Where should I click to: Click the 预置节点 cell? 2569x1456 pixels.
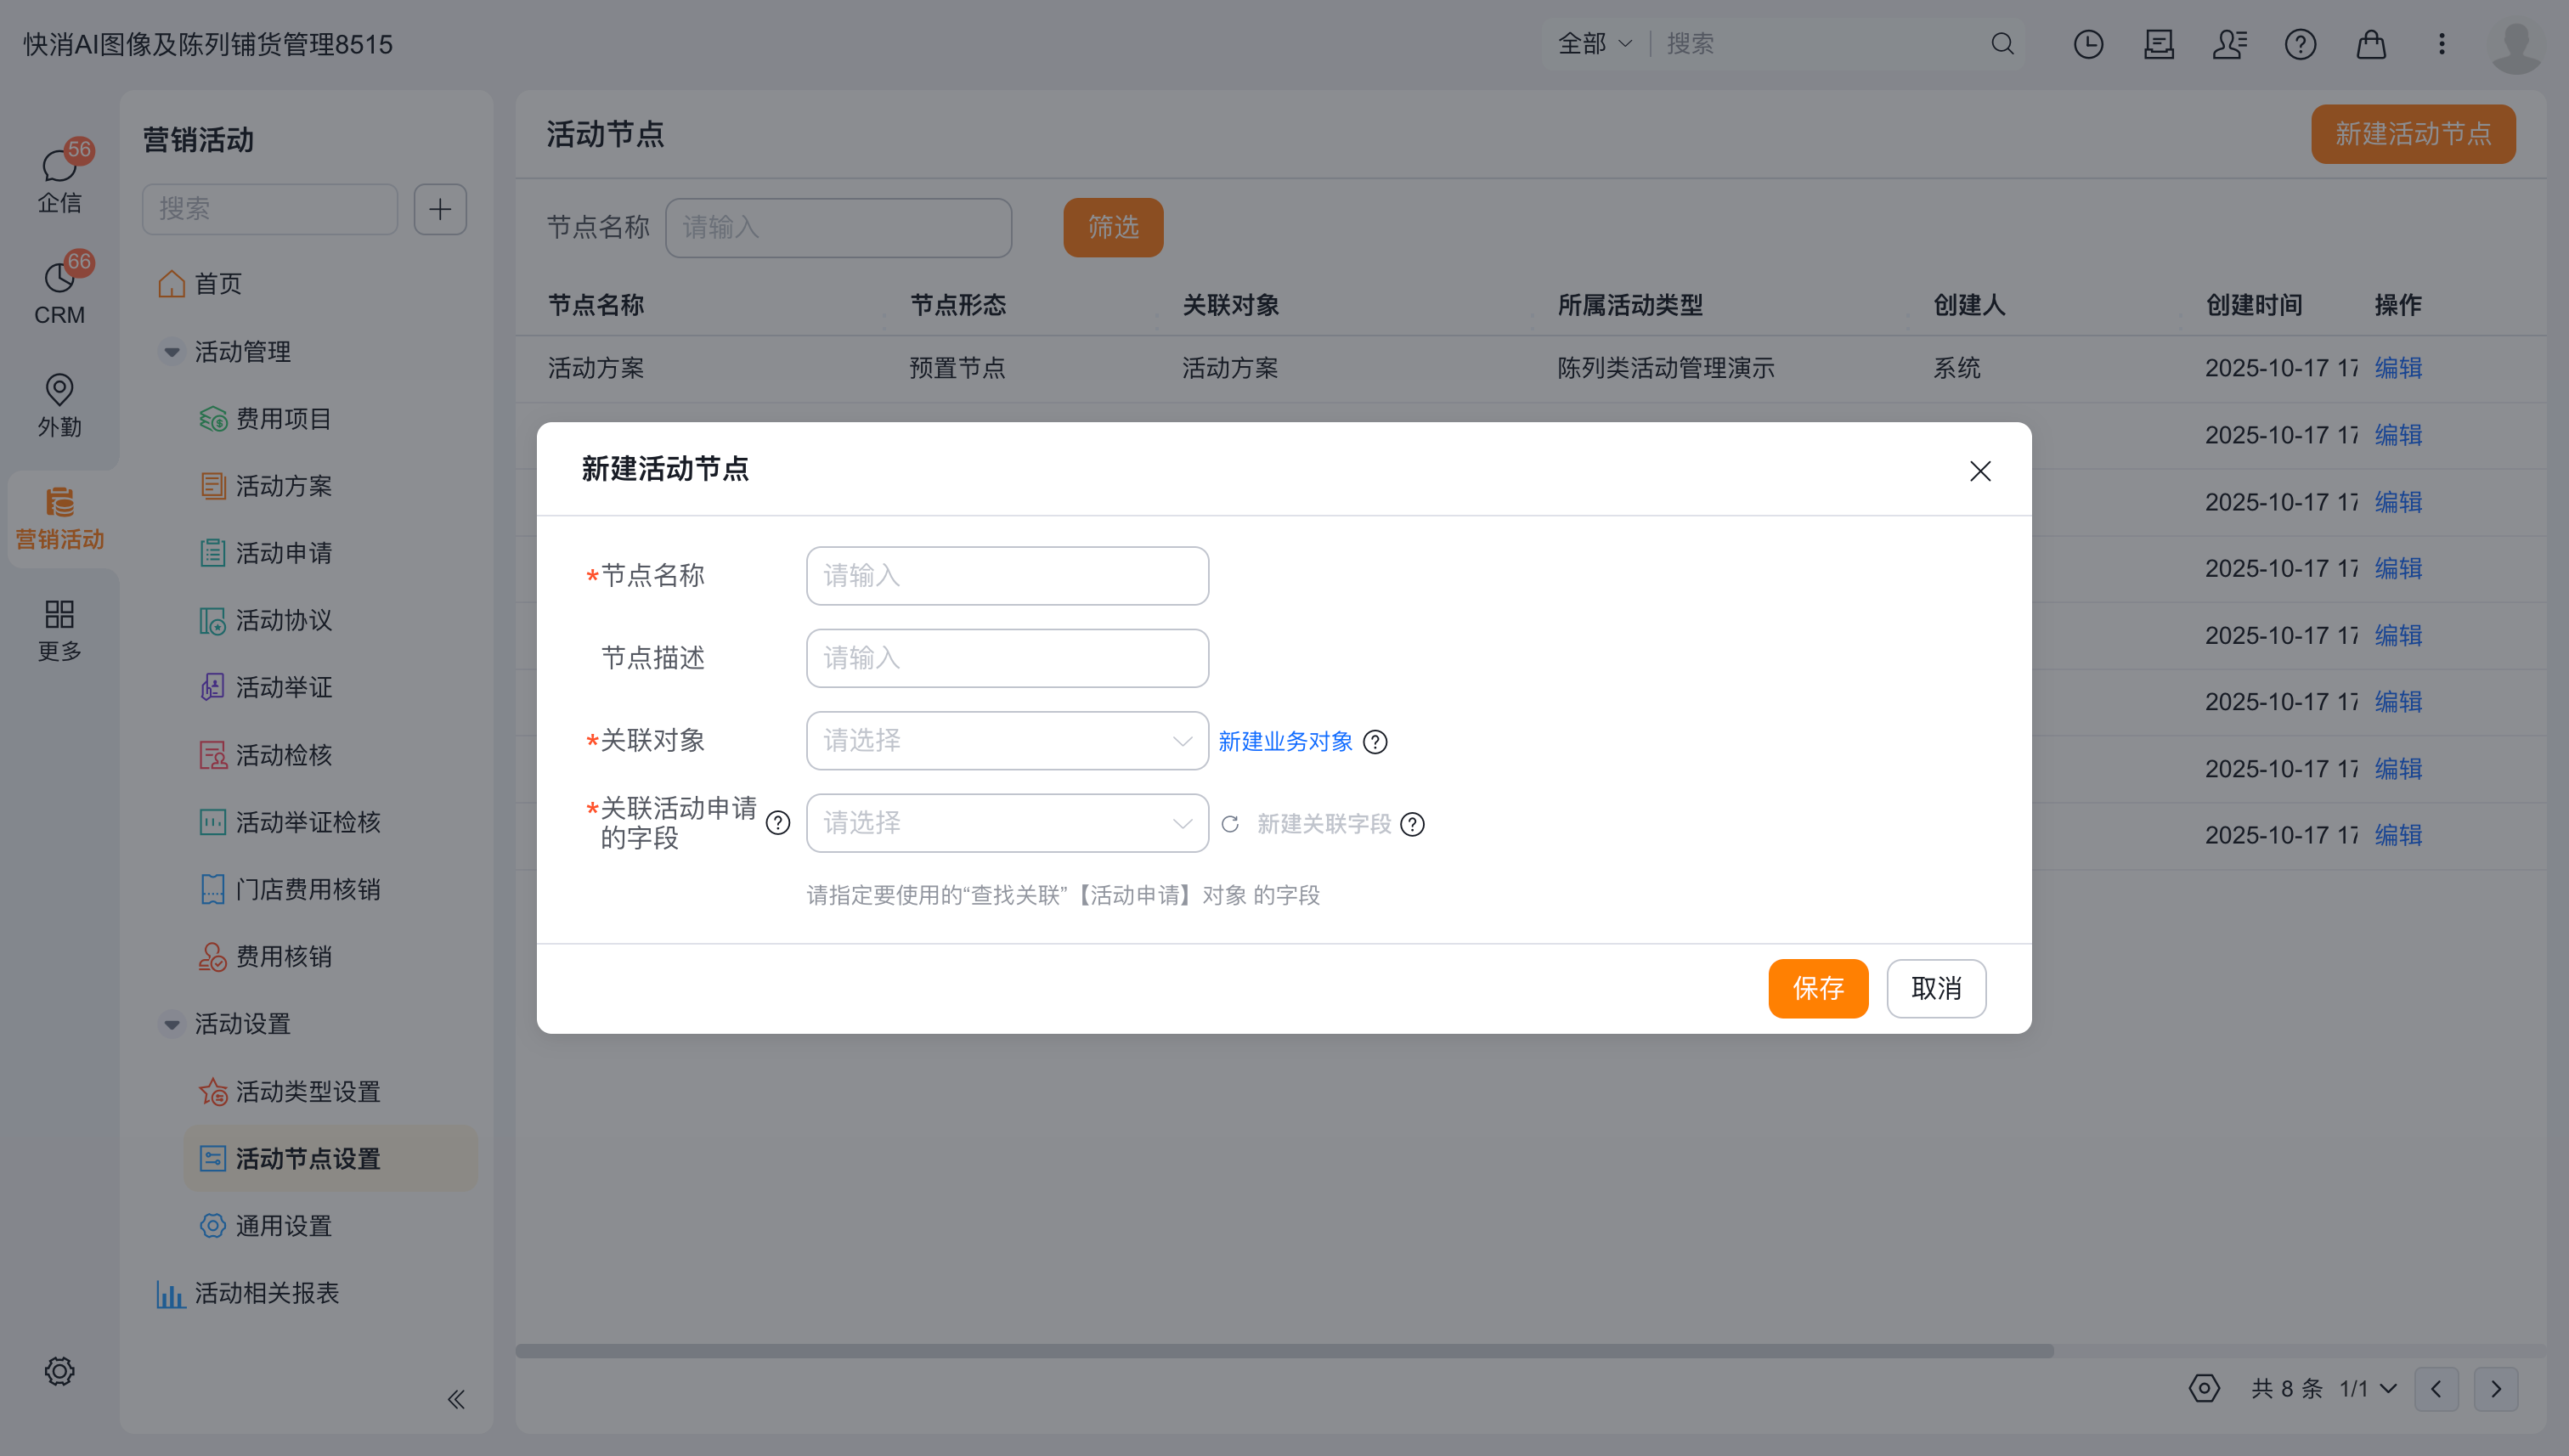(957, 368)
